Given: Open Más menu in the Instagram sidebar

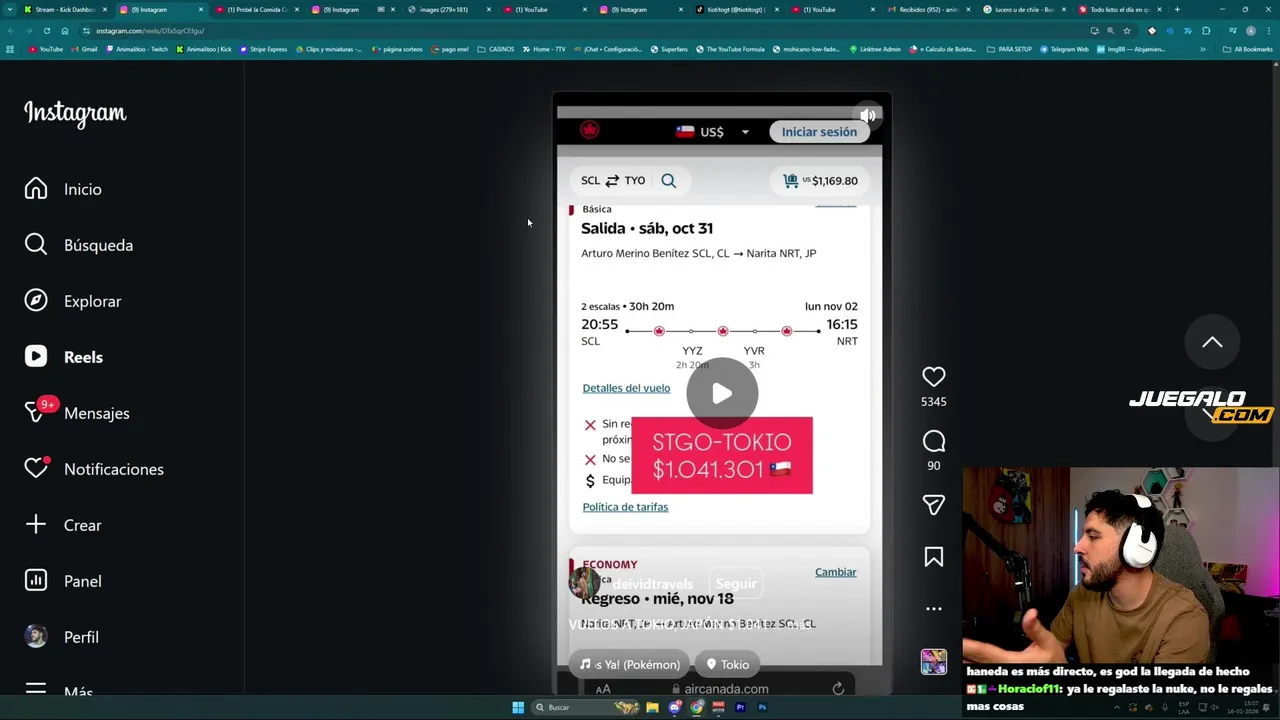Looking at the screenshot, I should tap(58, 691).
